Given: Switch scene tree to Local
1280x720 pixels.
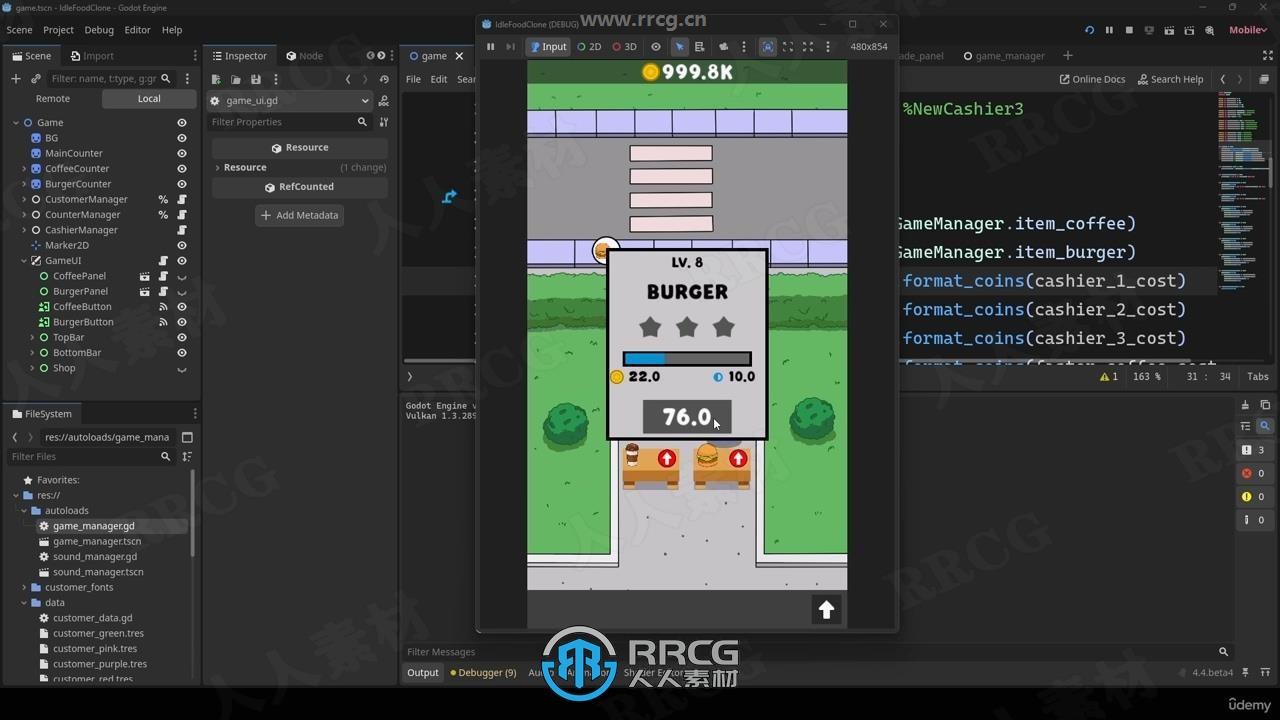Looking at the screenshot, I should click(149, 98).
